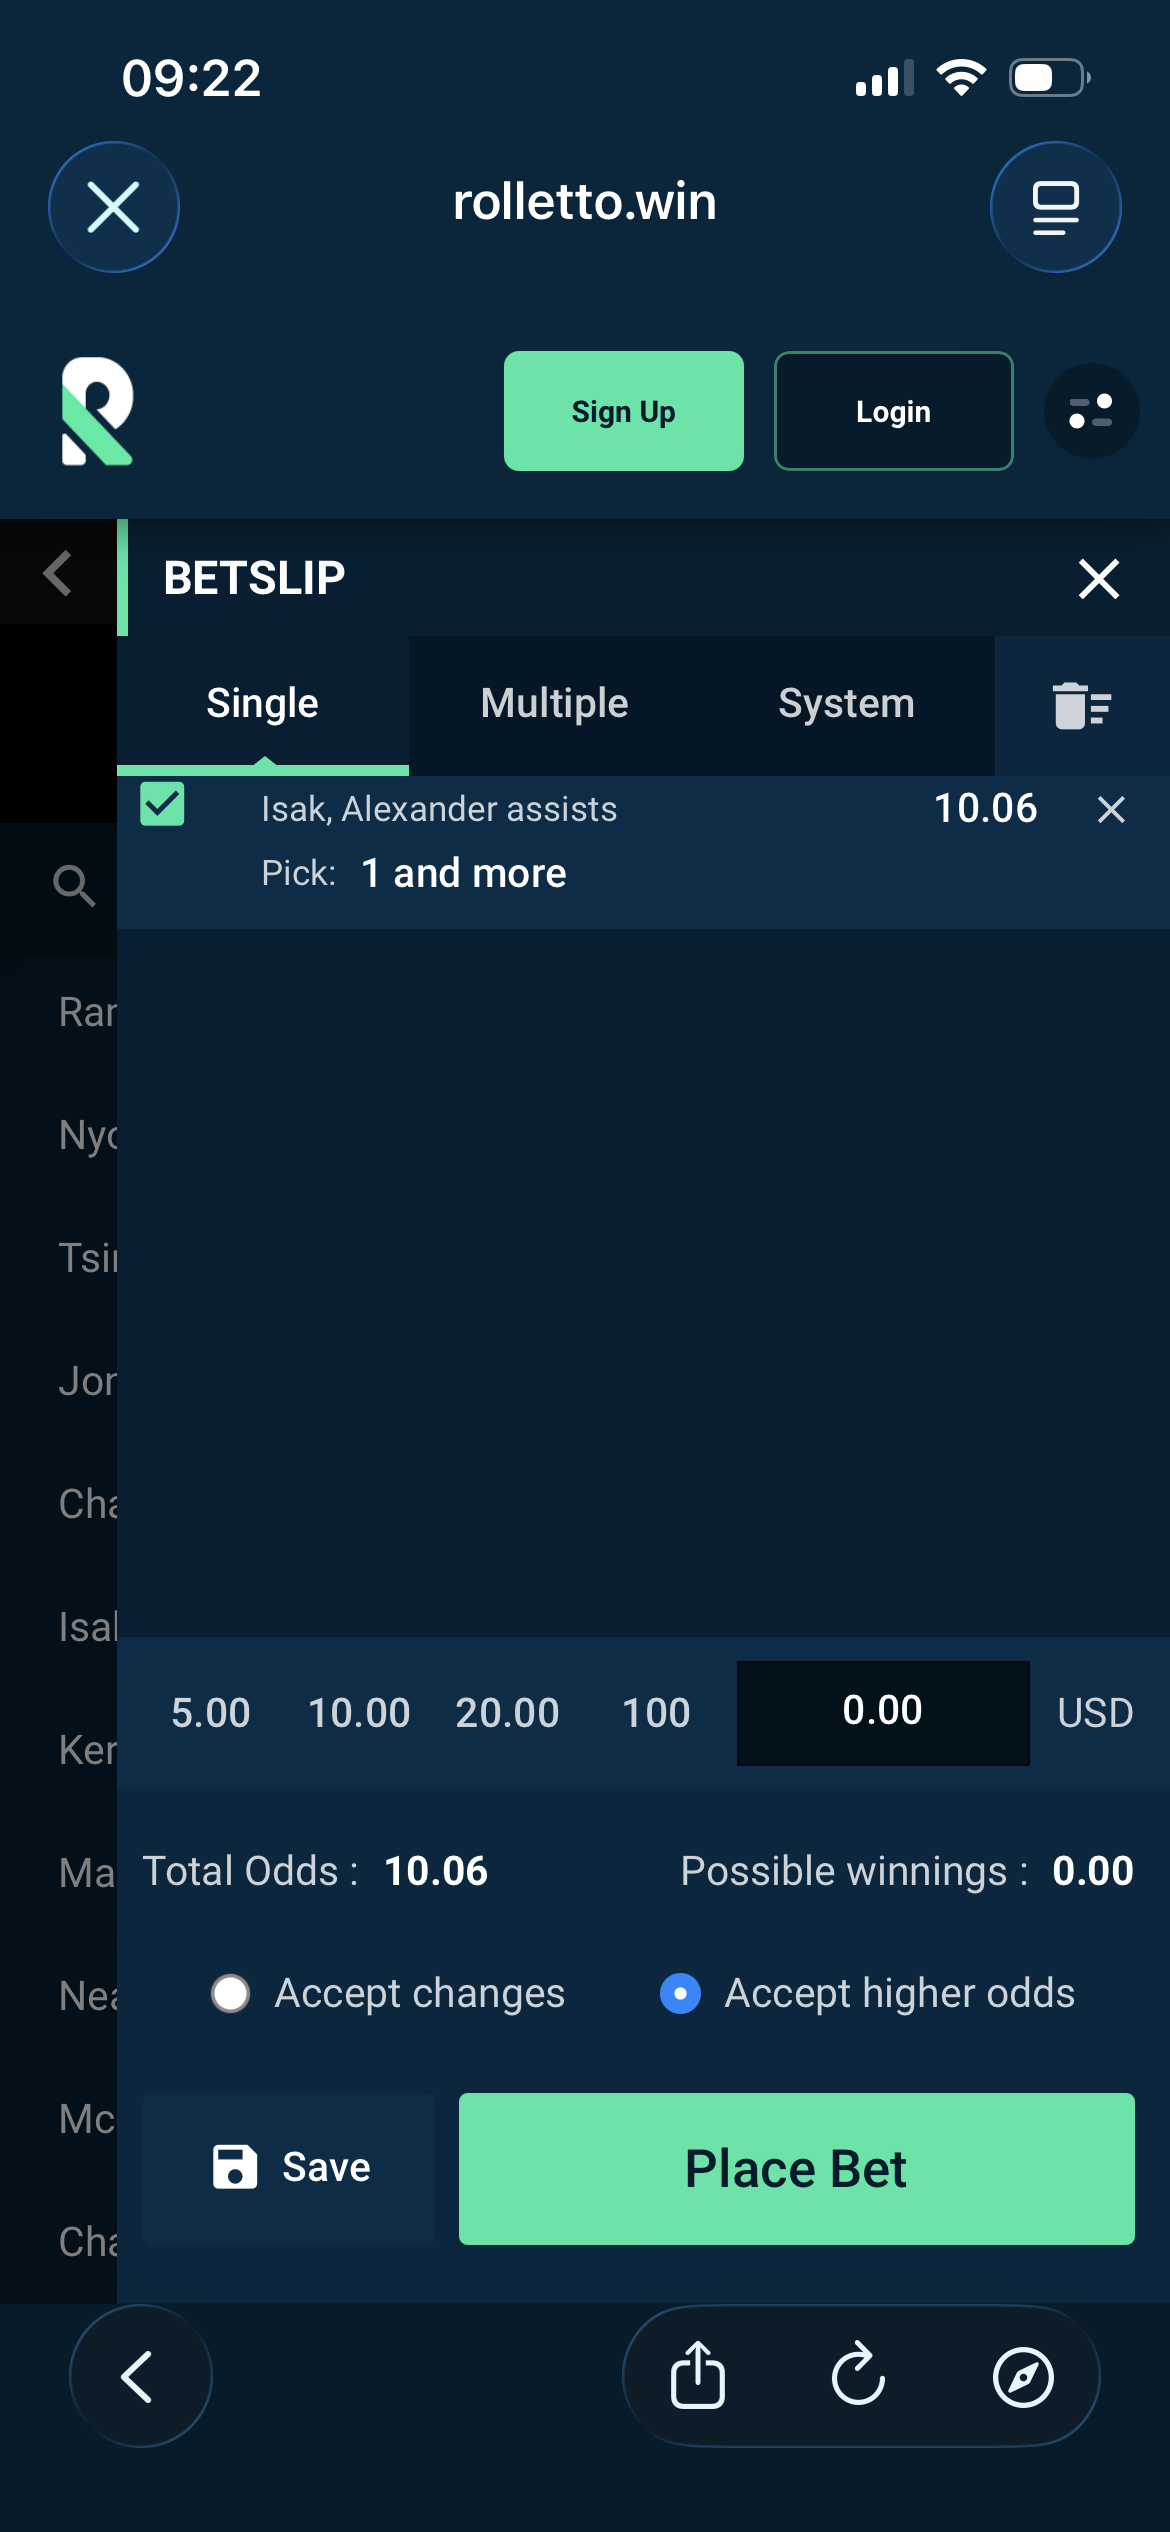Choose the 20.00 quick stake amount
The height and width of the screenshot is (2532, 1170).
point(507,1713)
